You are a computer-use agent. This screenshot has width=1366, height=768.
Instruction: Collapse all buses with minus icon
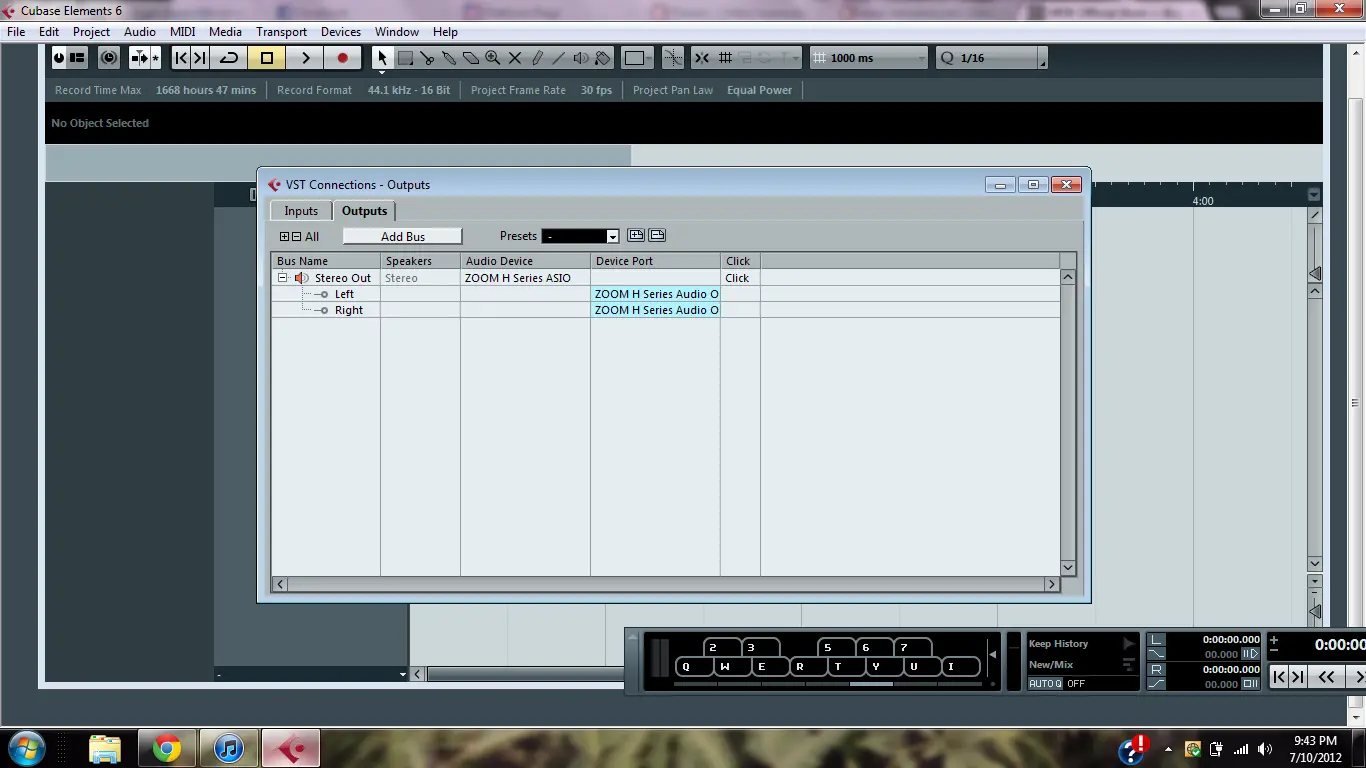click(296, 237)
